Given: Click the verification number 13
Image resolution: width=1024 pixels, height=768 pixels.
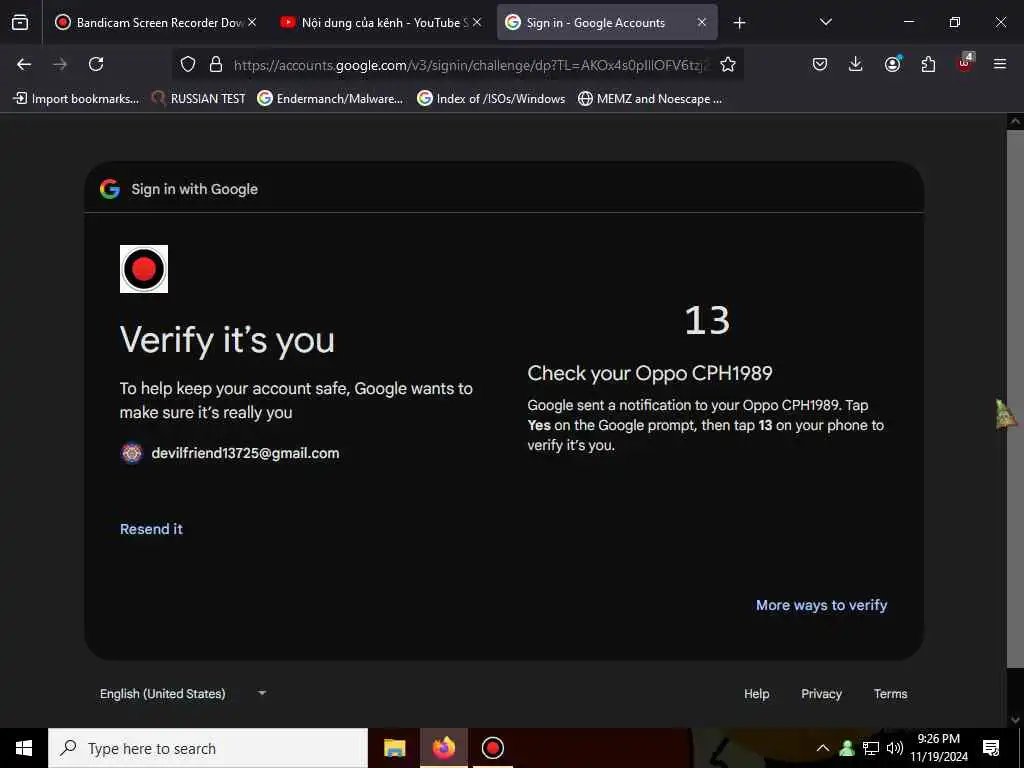Looking at the screenshot, I should (707, 321).
